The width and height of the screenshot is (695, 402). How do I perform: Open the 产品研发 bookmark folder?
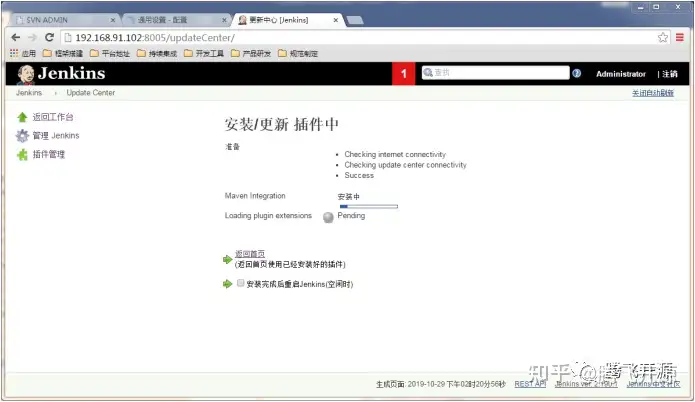click(x=250, y=53)
